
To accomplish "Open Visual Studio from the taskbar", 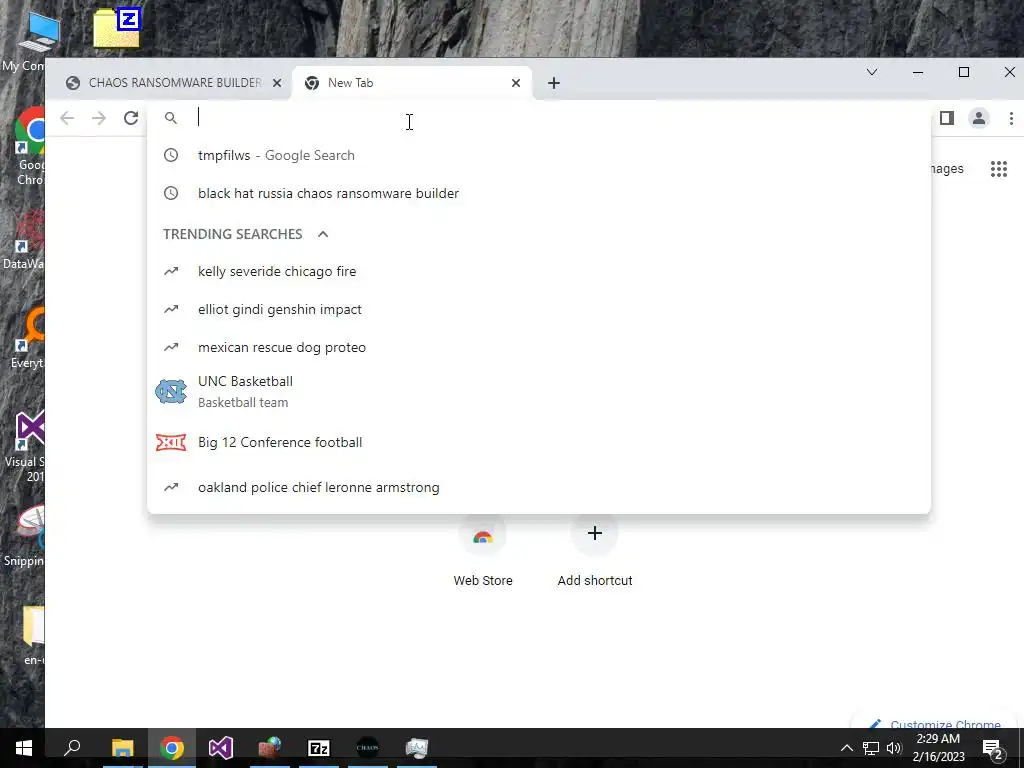I will 221,748.
